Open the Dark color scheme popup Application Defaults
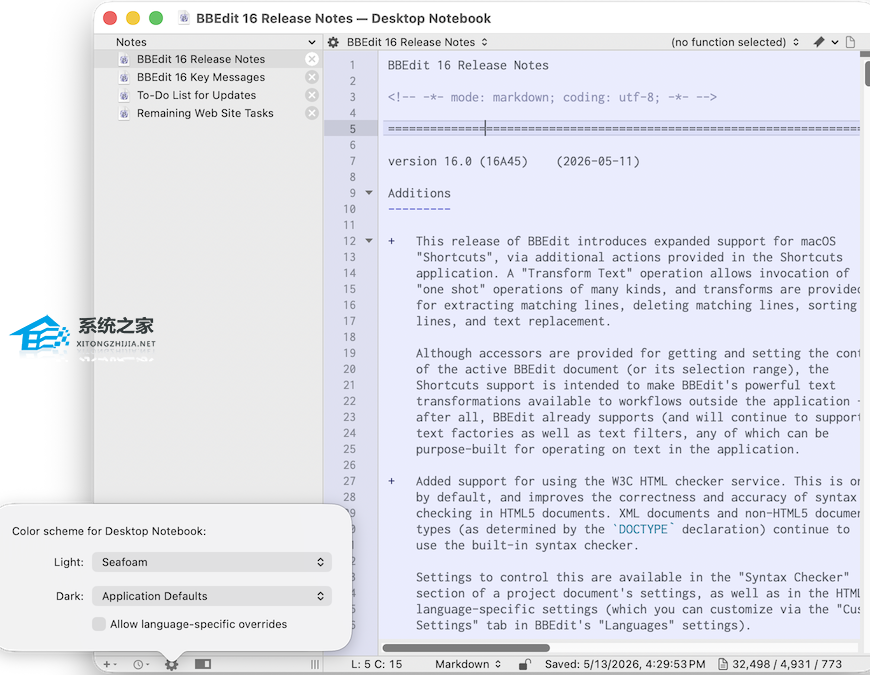This screenshot has height=675, width=870. 211,596
